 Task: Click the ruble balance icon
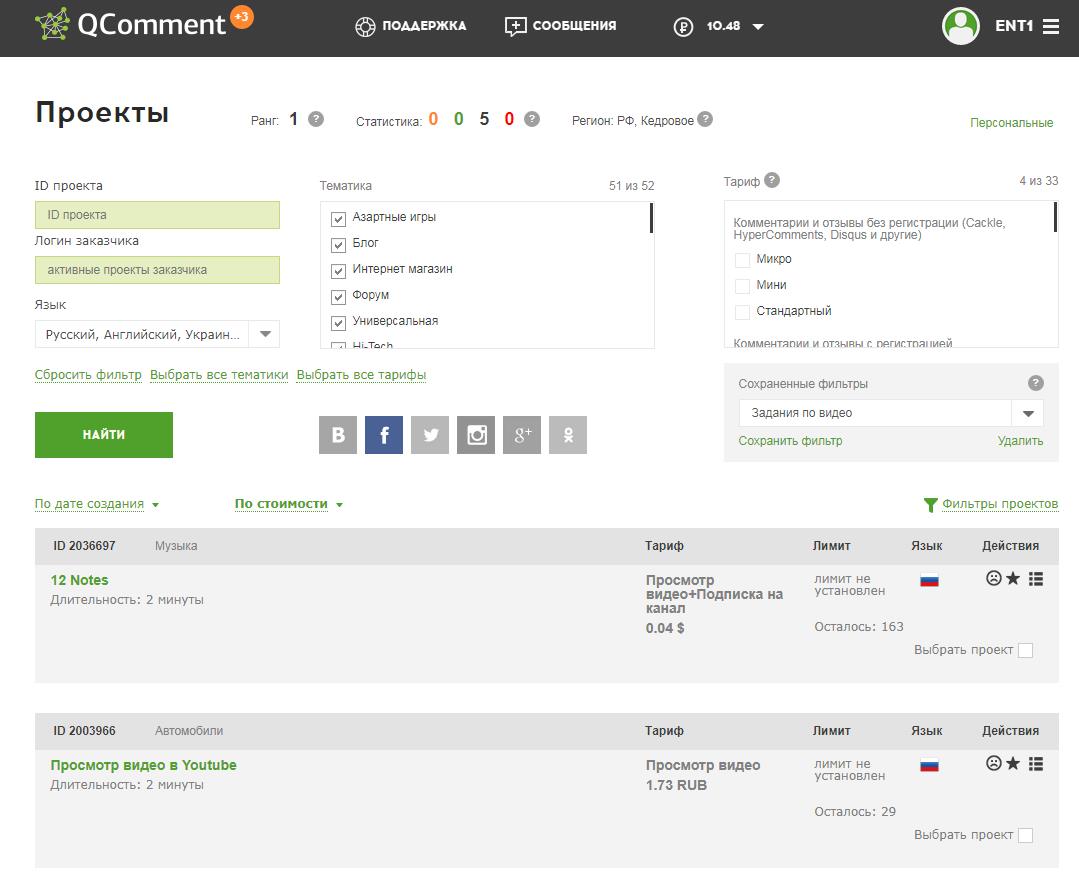[x=683, y=27]
